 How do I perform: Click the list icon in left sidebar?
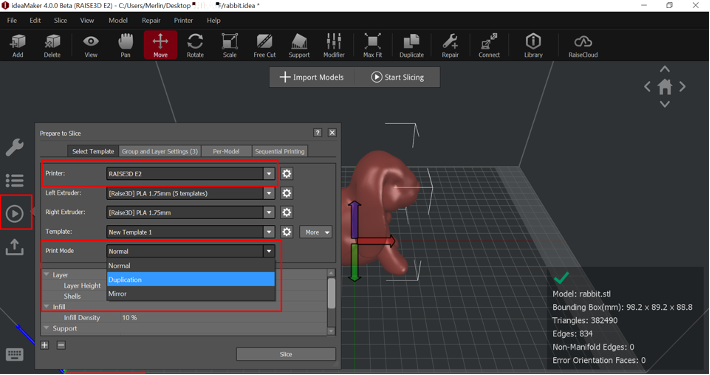[14, 181]
